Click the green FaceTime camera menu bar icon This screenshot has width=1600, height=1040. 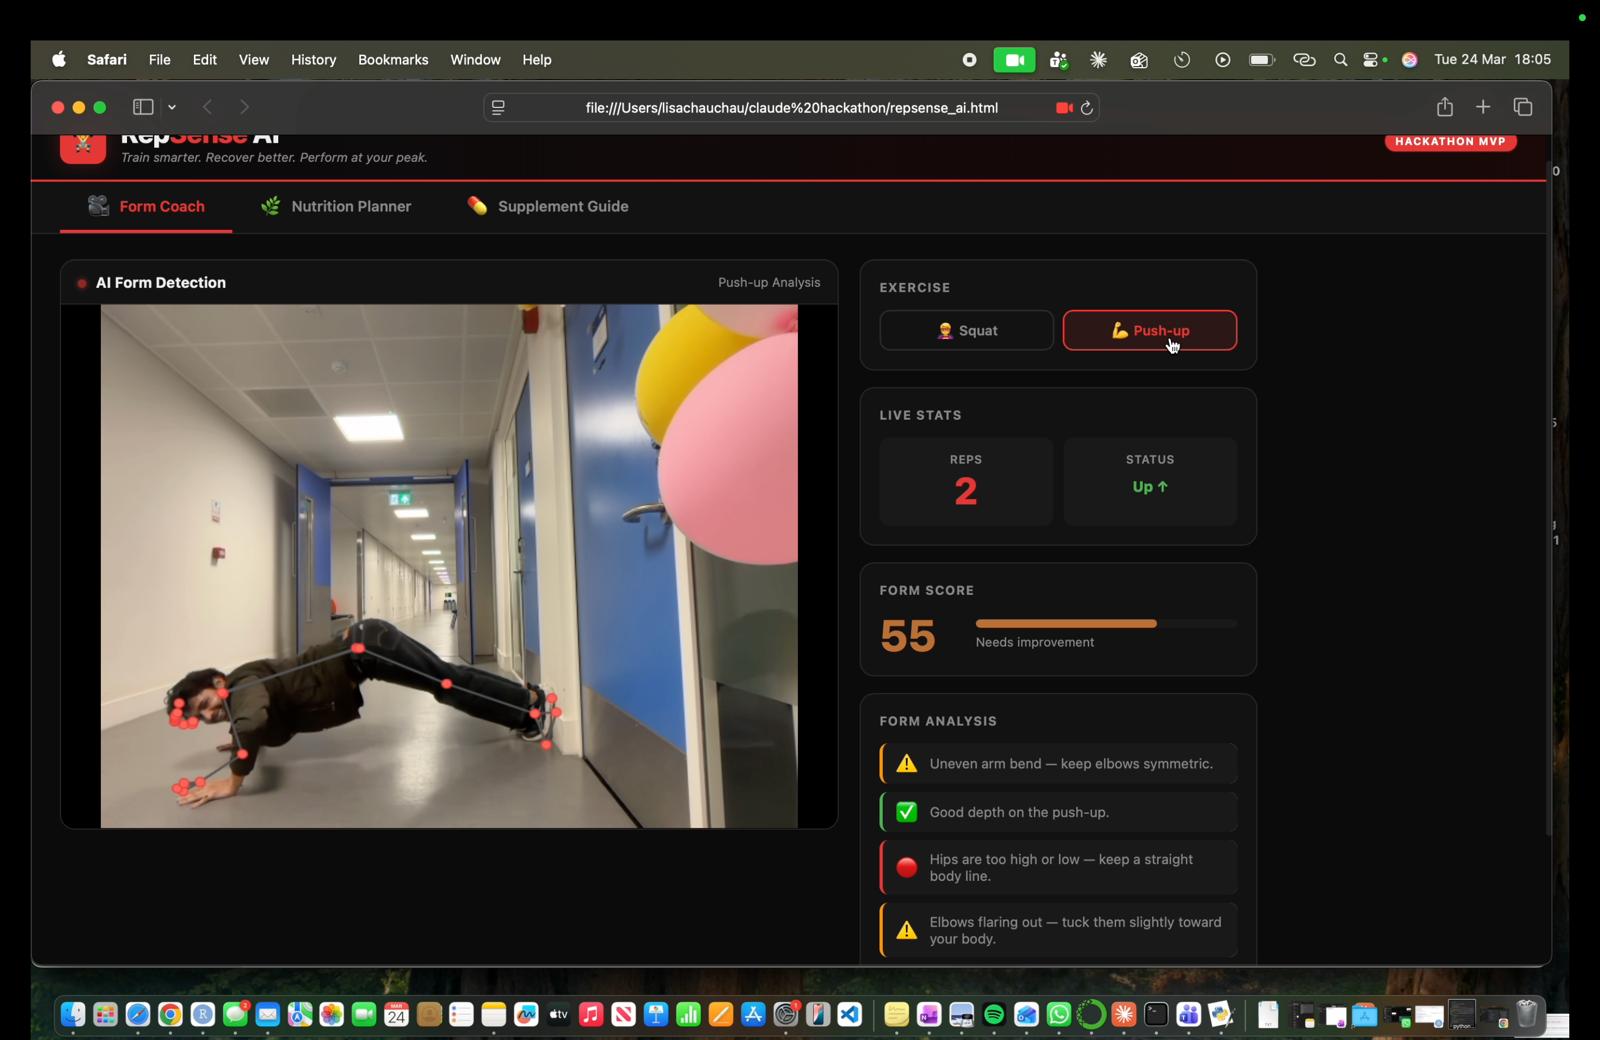tap(1014, 60)
